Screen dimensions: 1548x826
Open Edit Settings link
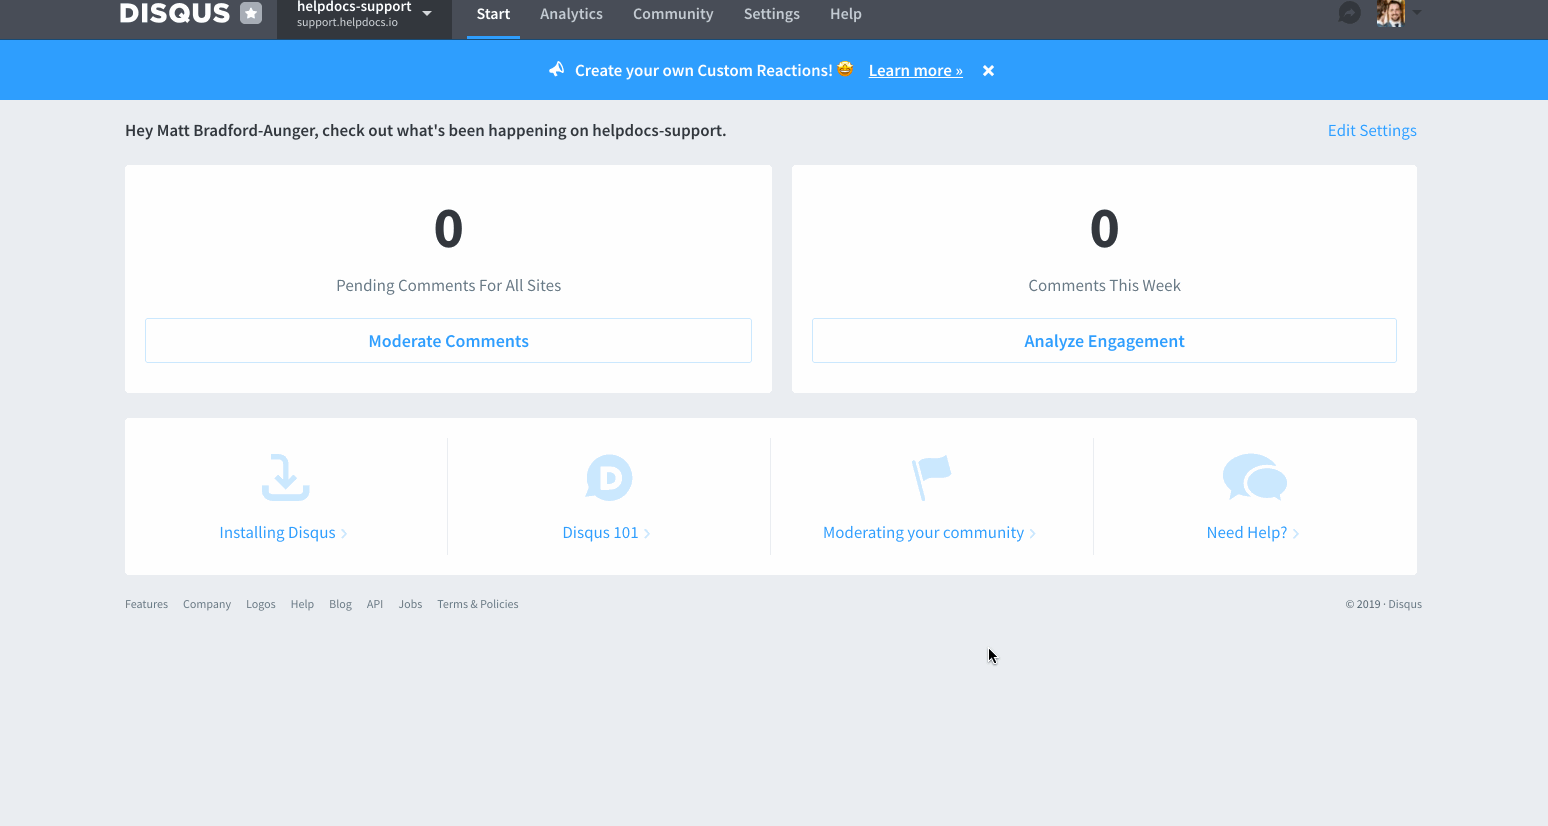[x=1372, y=130]
